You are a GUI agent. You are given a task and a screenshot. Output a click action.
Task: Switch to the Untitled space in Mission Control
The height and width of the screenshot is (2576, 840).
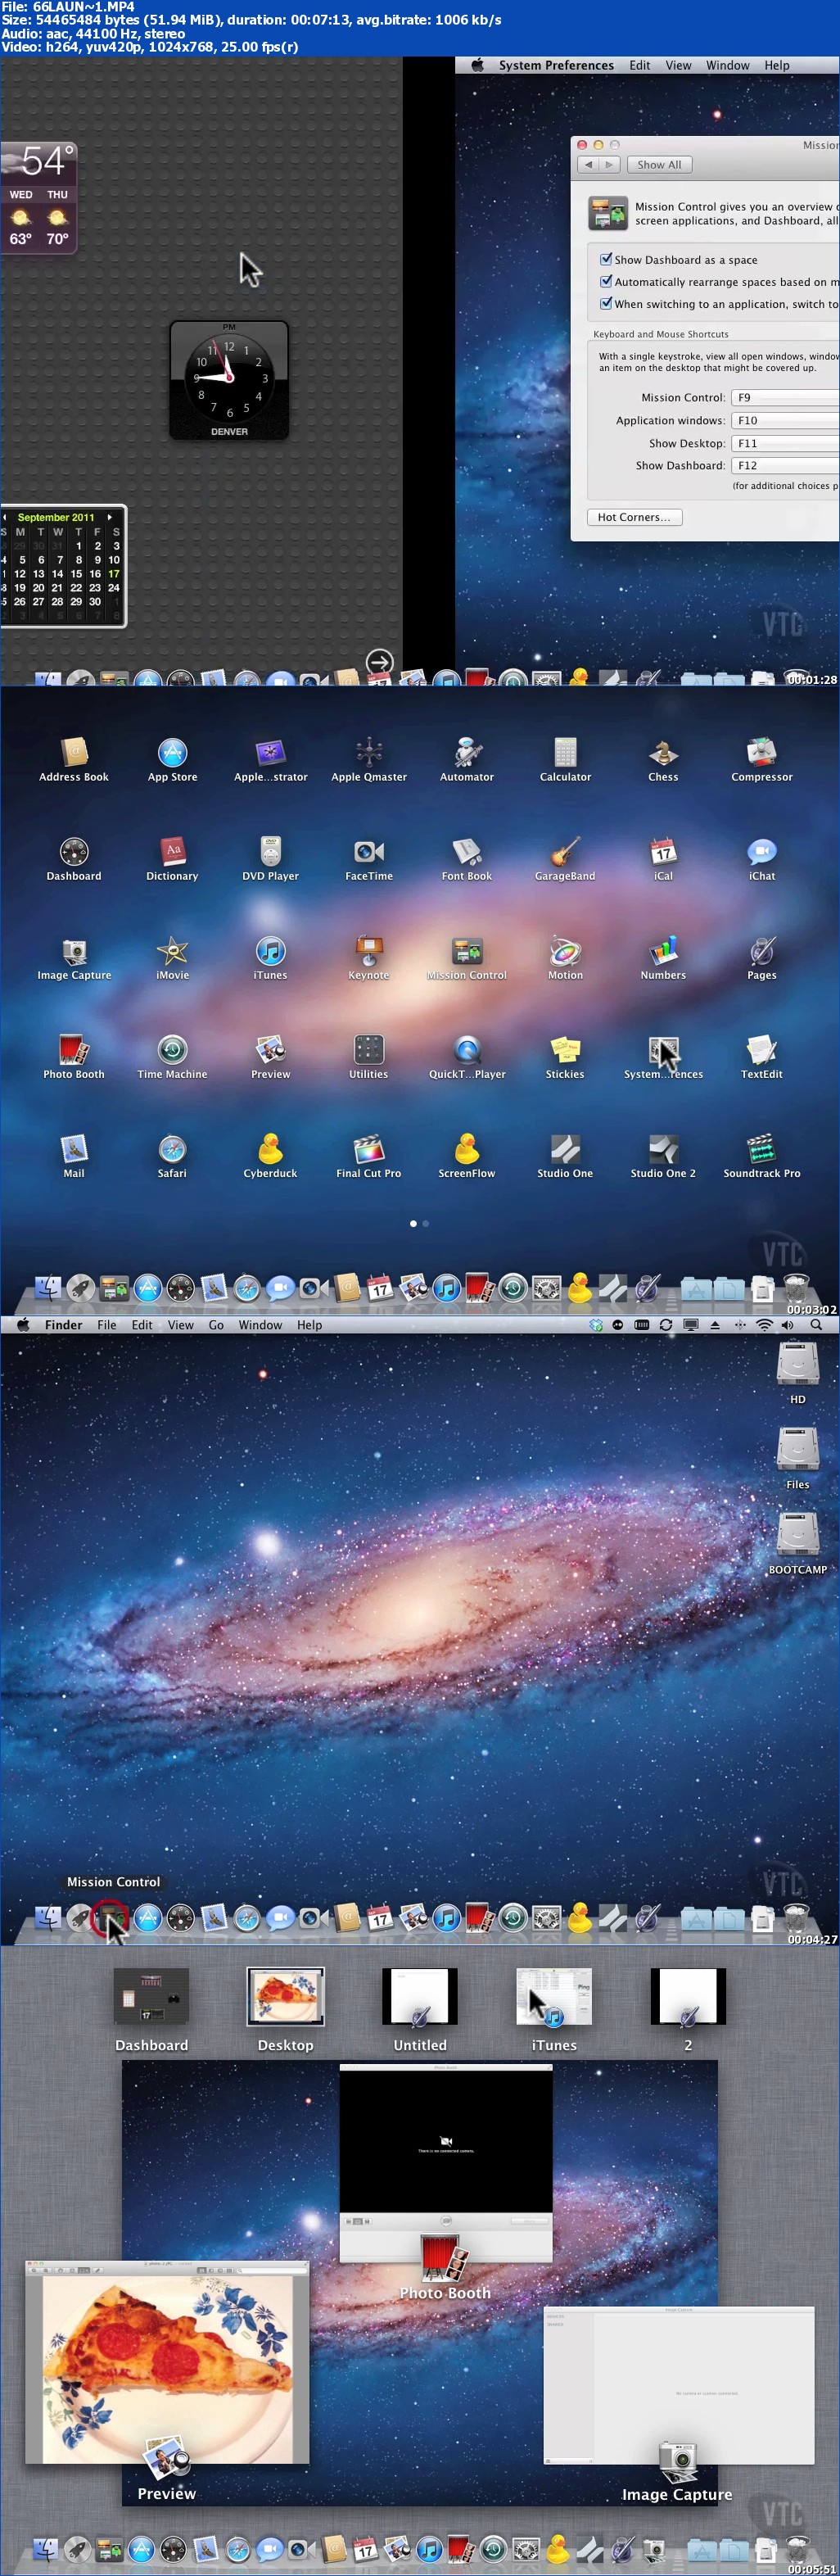(420, 1998)
